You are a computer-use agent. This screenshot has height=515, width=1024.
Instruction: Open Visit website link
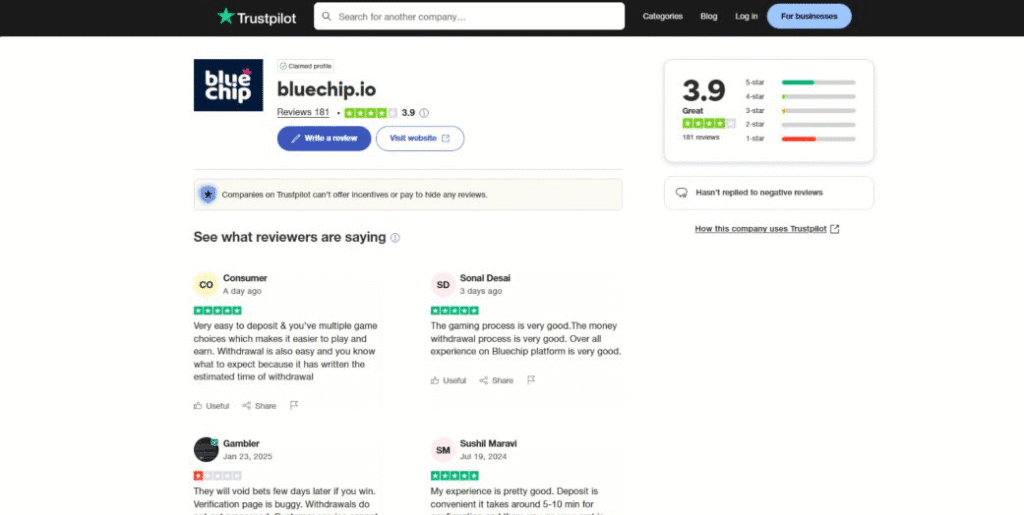(420, 138)
